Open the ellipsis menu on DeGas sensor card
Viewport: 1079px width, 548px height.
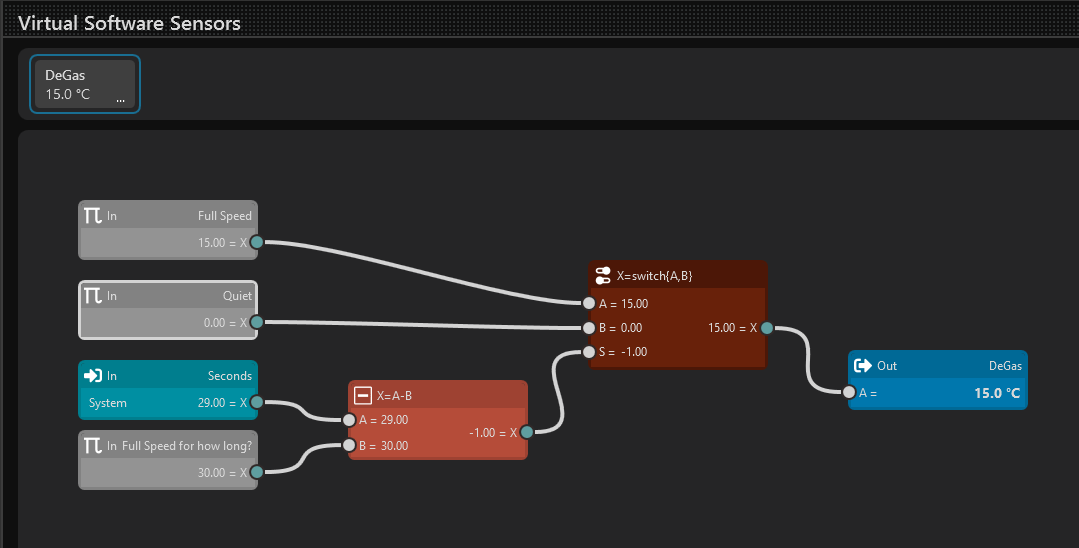121,99
